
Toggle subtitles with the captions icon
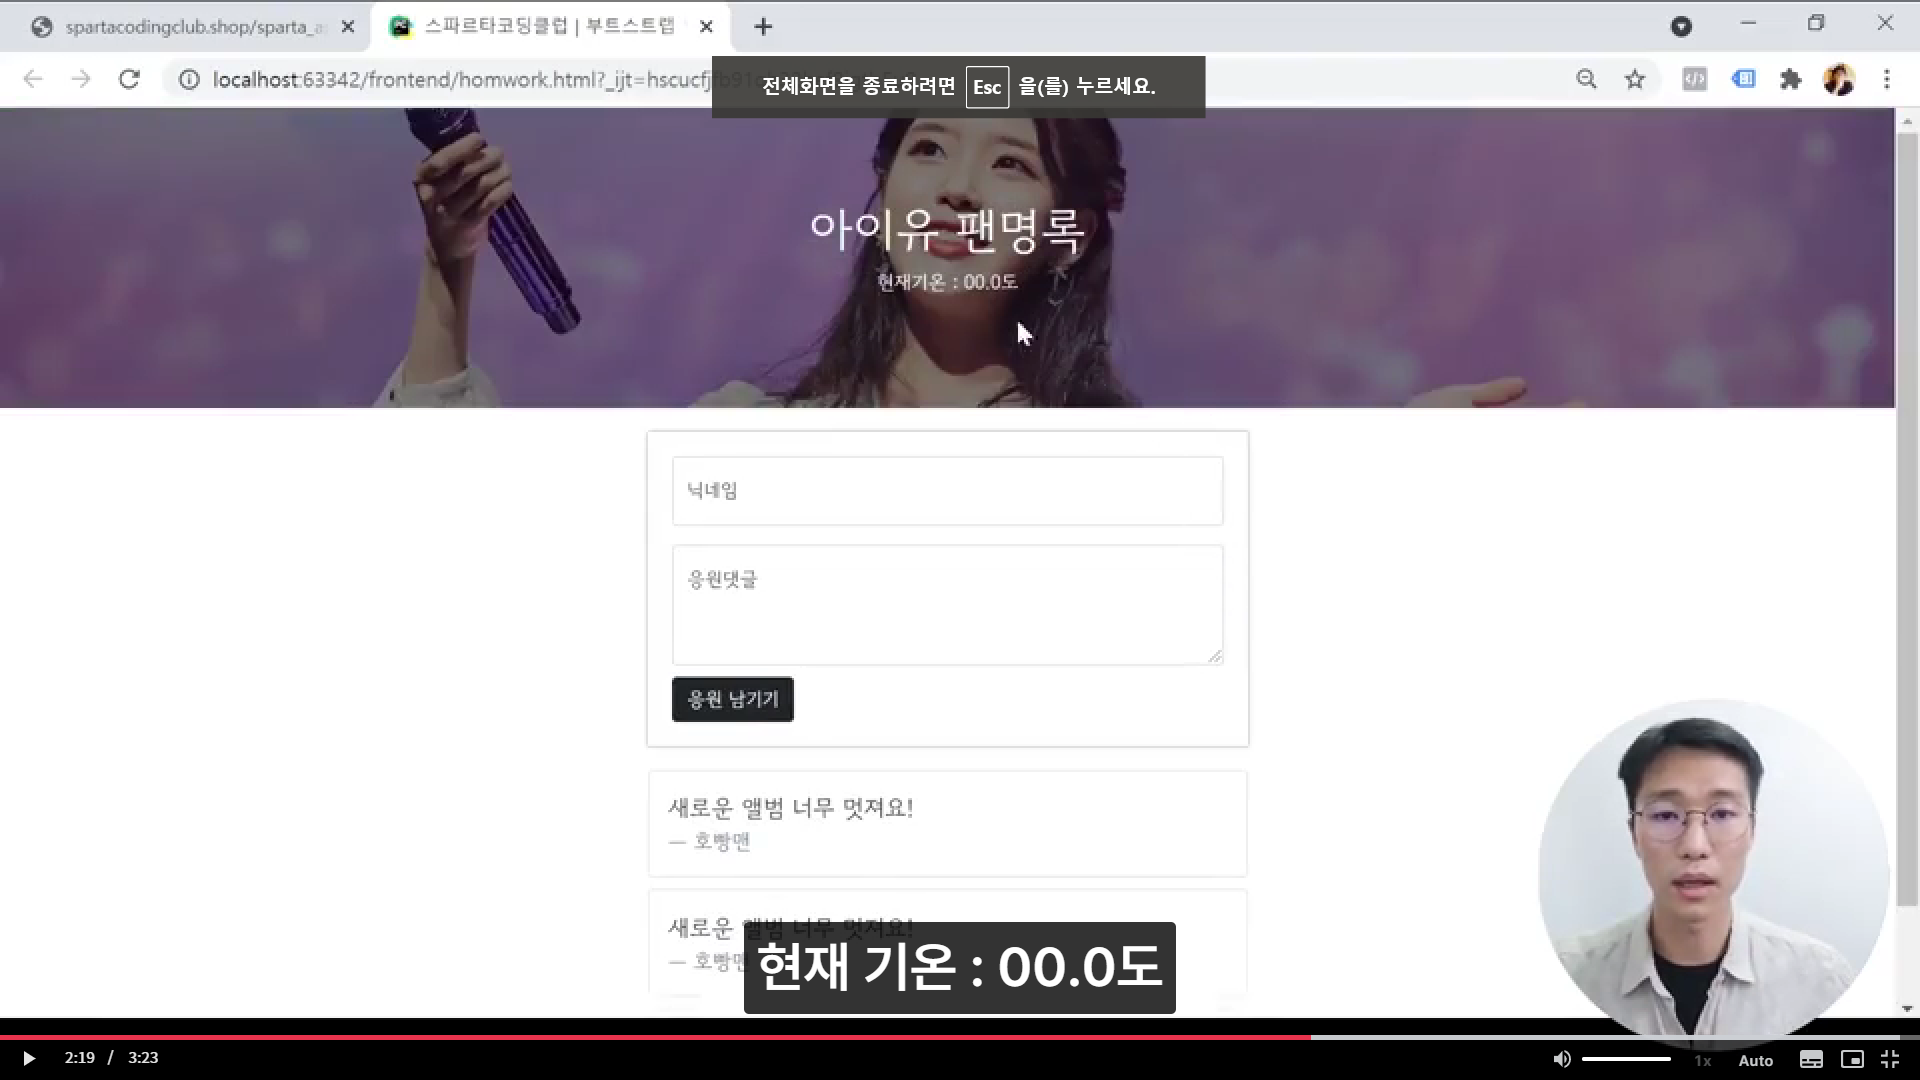[1811, 1060]
